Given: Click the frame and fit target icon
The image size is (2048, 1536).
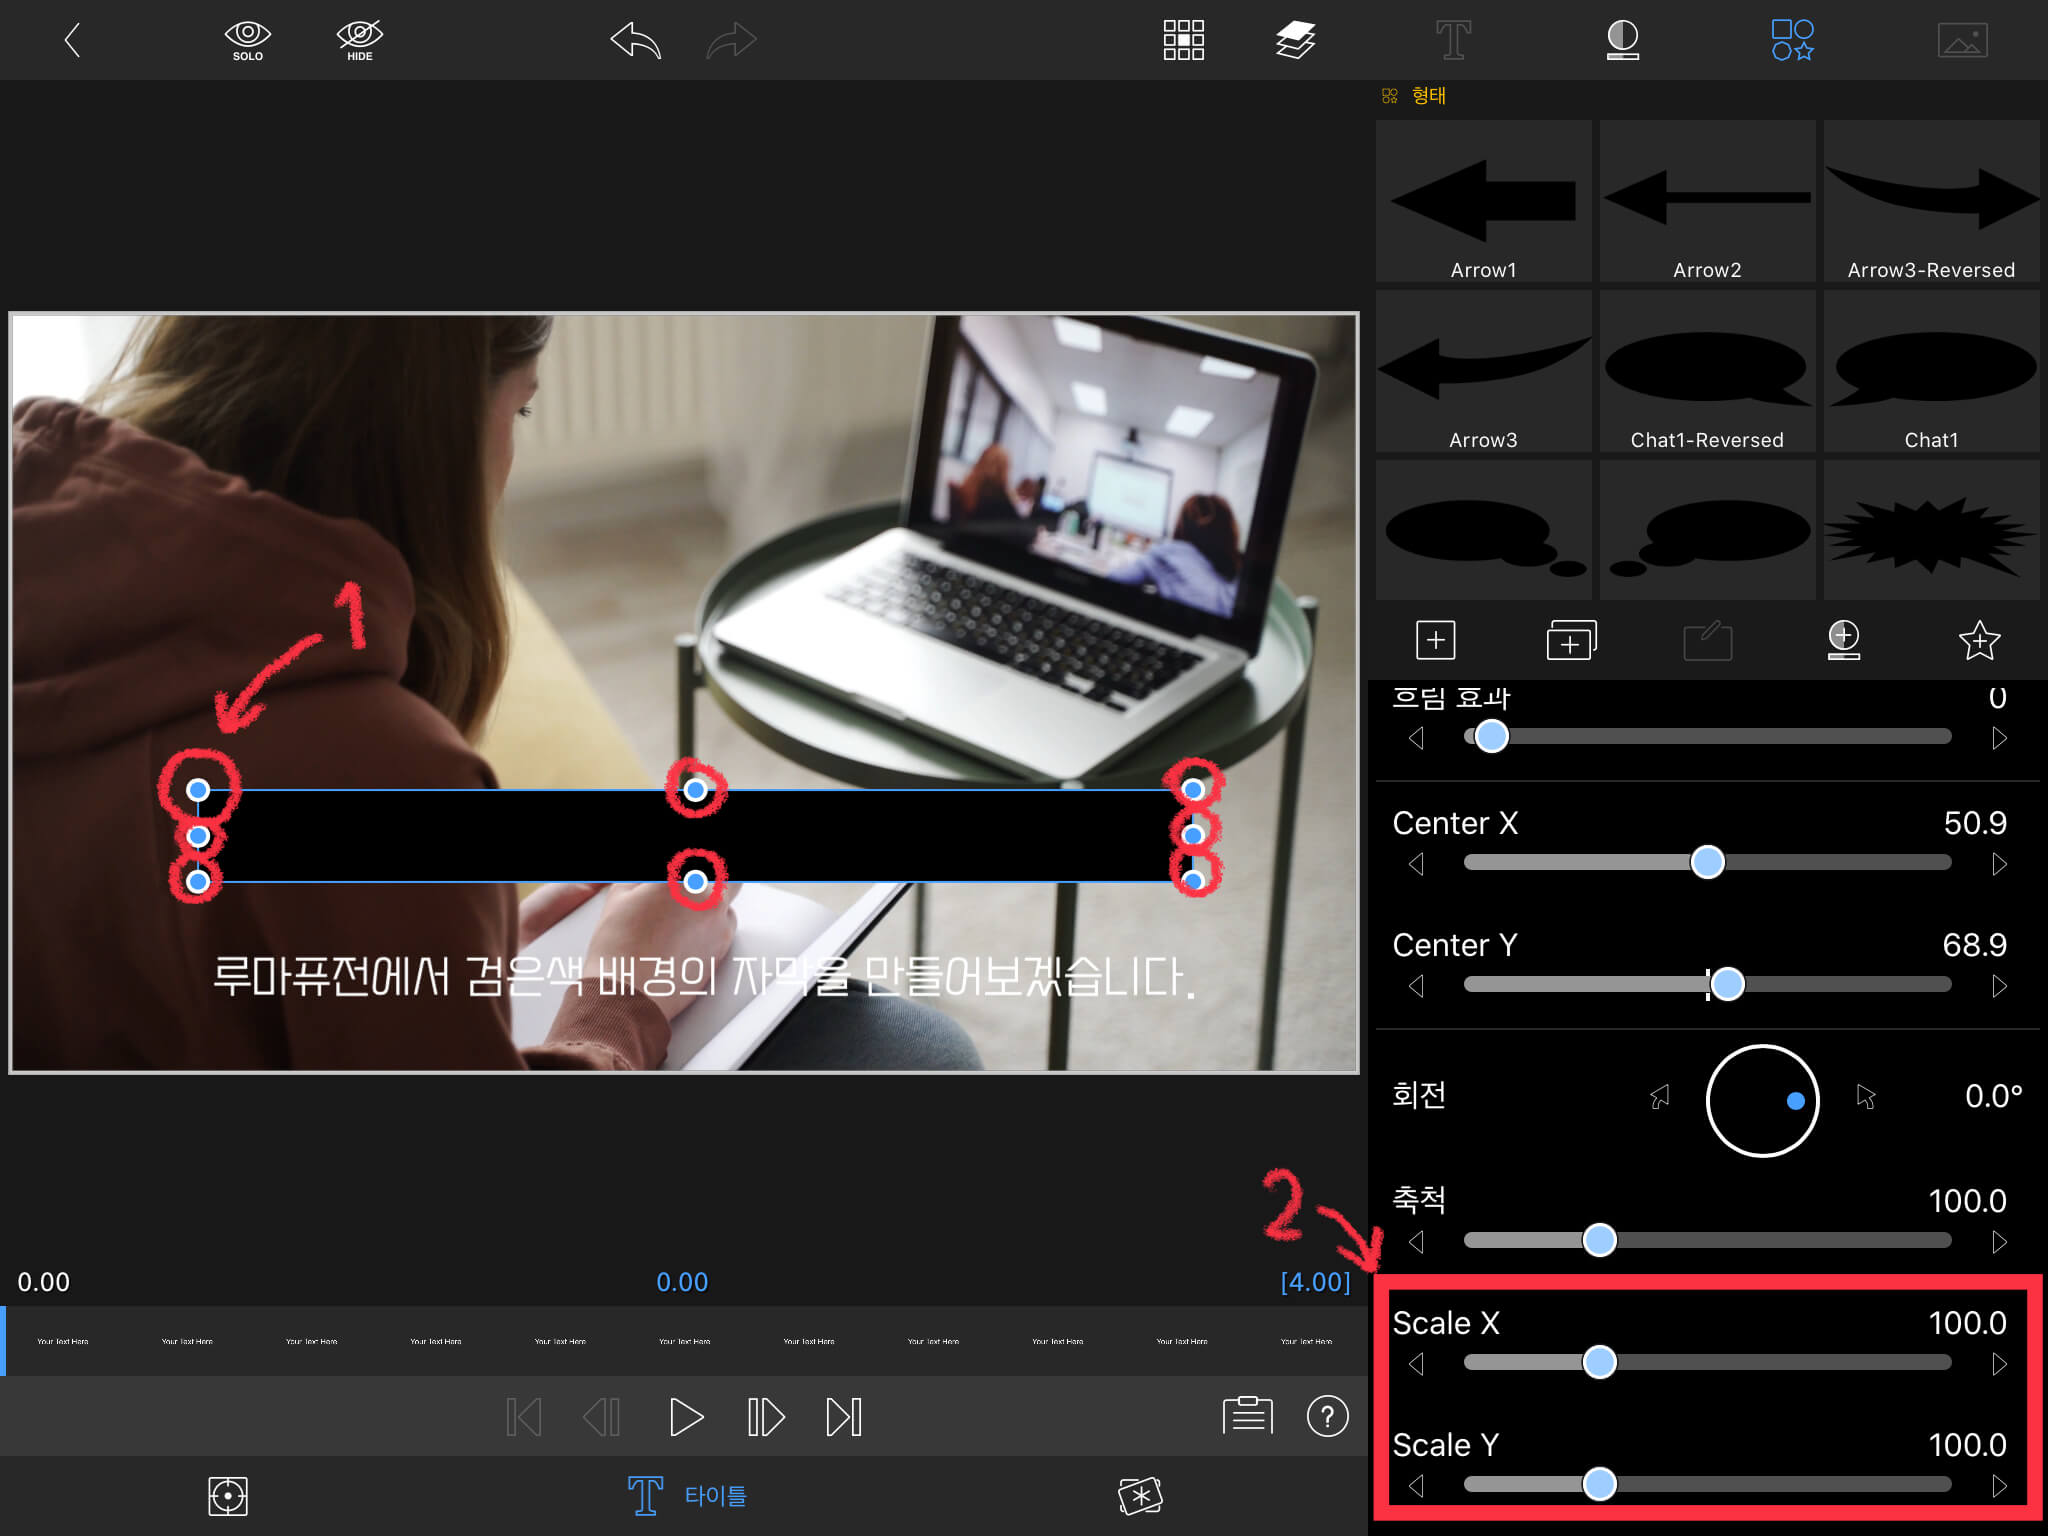Looking at the screenshot, I should pyautogui.click(x=228, y=1496).
